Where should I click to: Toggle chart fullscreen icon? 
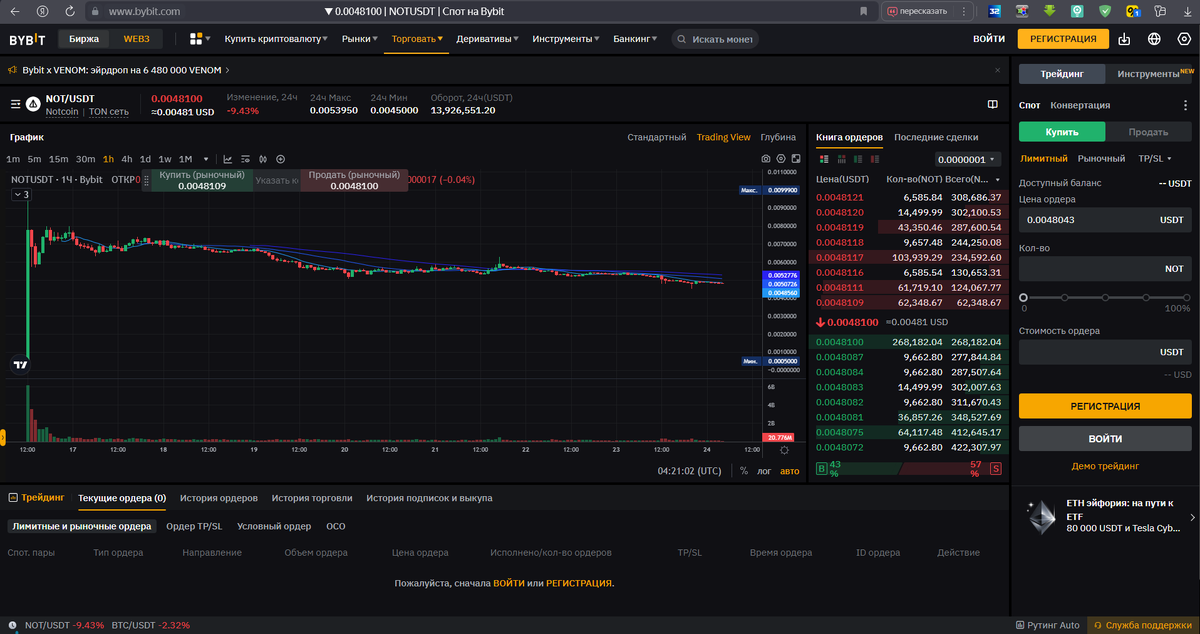[x=796, y=159]
